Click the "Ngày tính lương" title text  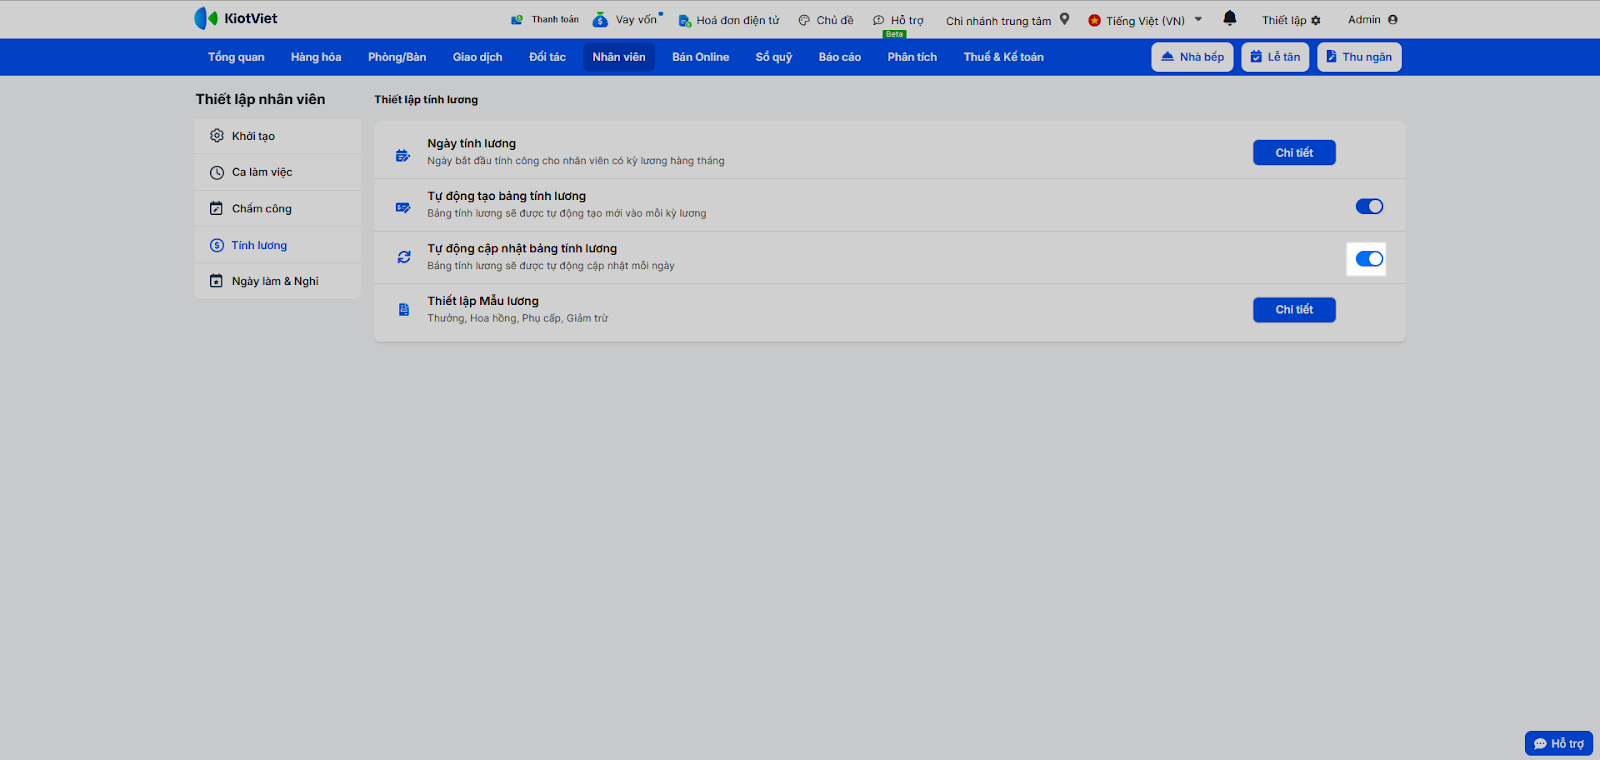tap(472, 144)
